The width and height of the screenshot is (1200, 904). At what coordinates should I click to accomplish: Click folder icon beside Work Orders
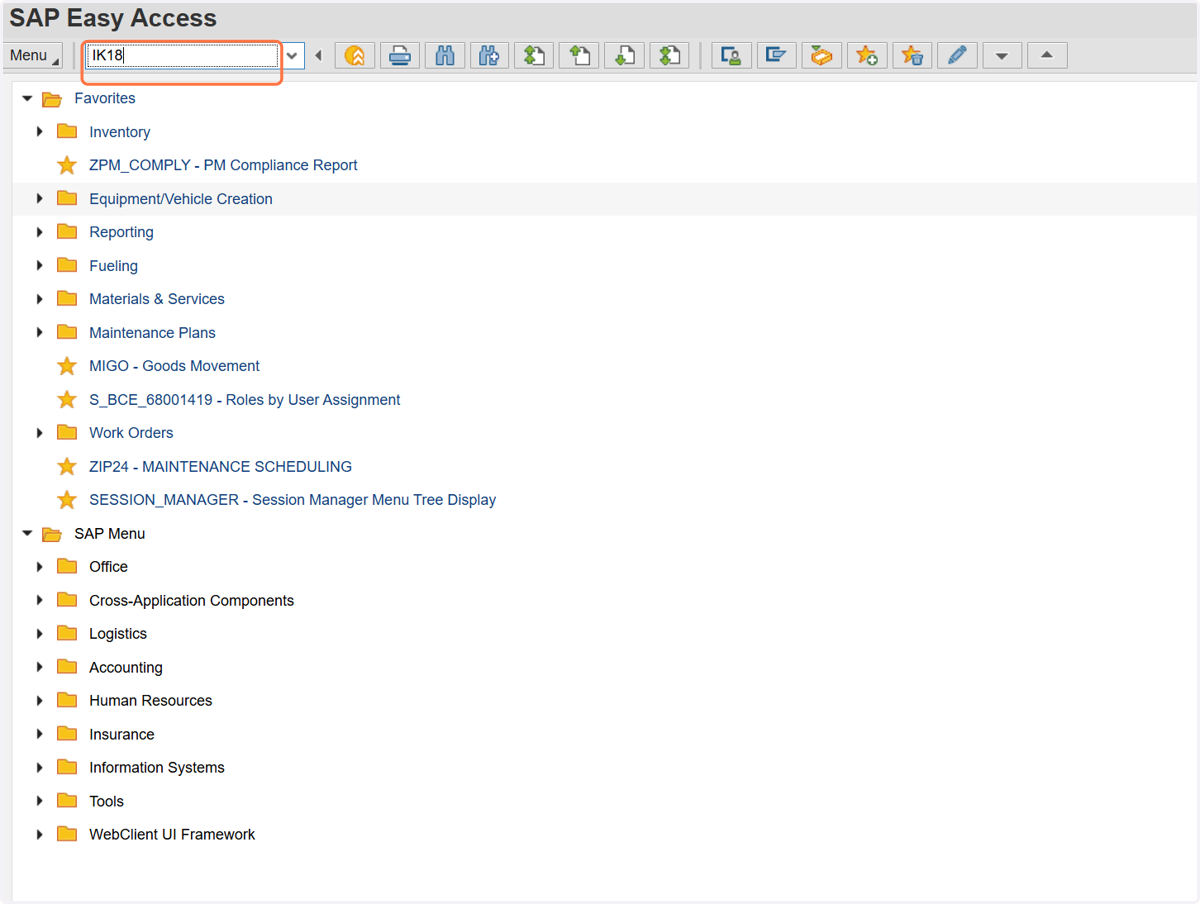67,433
